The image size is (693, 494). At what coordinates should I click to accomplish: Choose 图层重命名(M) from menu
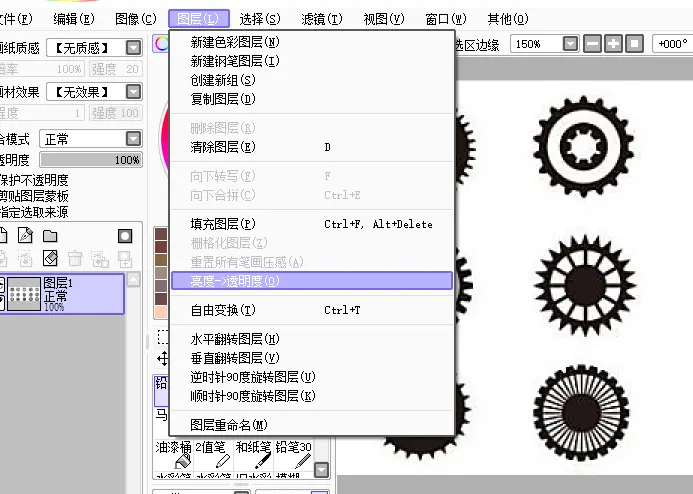click(312, 425)
